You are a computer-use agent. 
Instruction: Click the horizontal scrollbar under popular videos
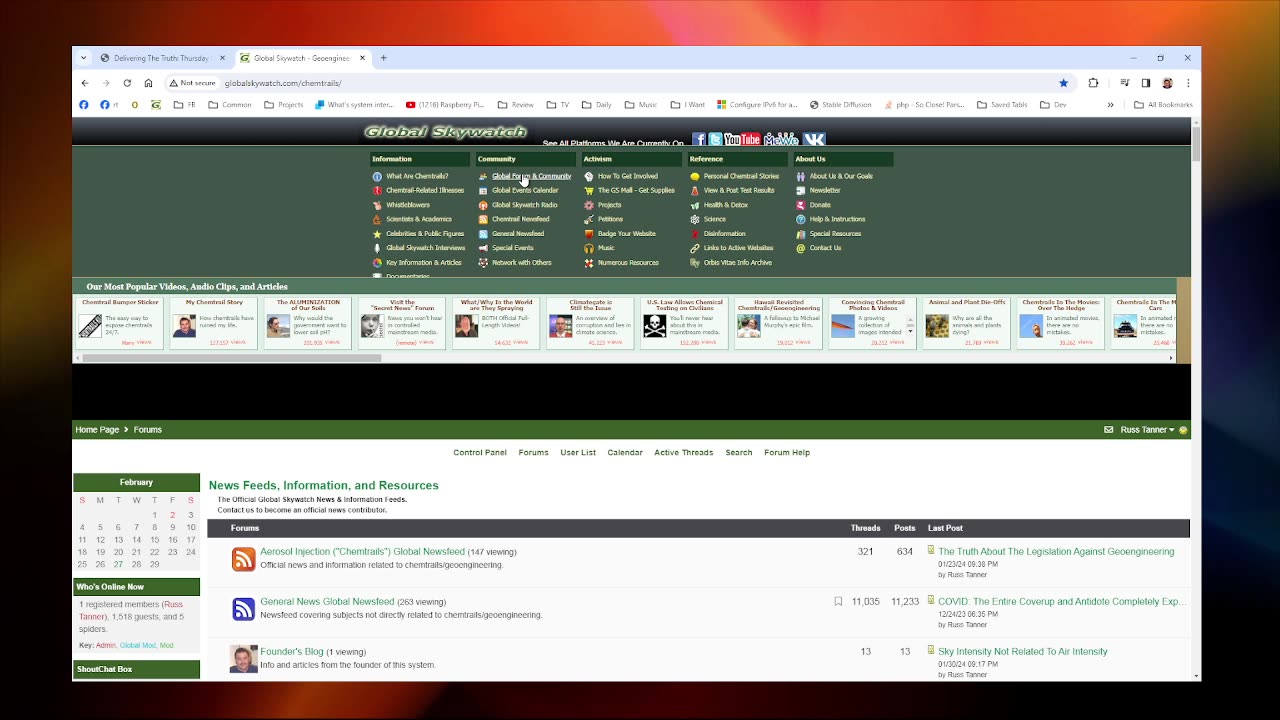pyautogui.click(x=232, y=357)
